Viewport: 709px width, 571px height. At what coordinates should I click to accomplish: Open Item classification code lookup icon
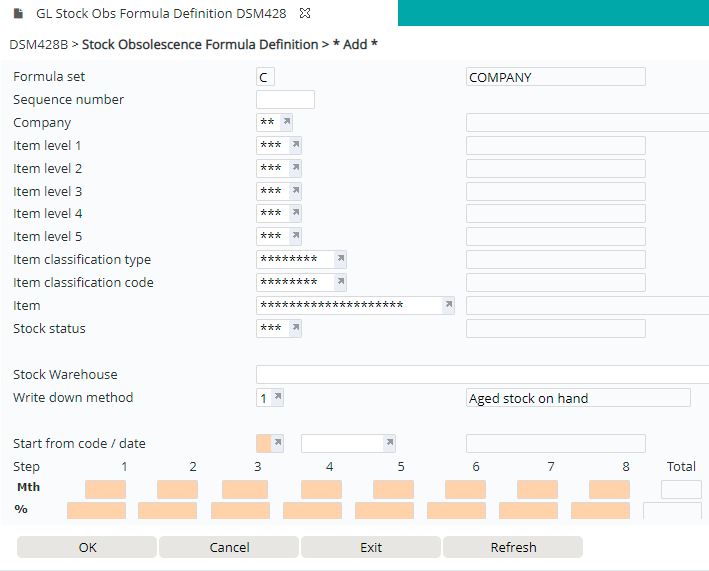click(341, 282)
